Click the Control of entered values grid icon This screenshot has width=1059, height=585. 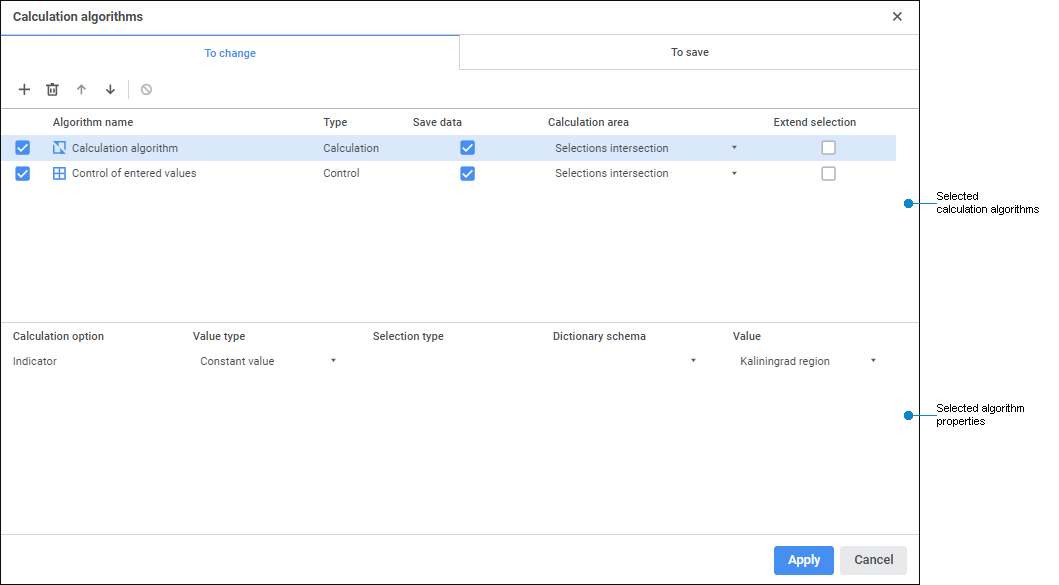(x=59, y=174)
